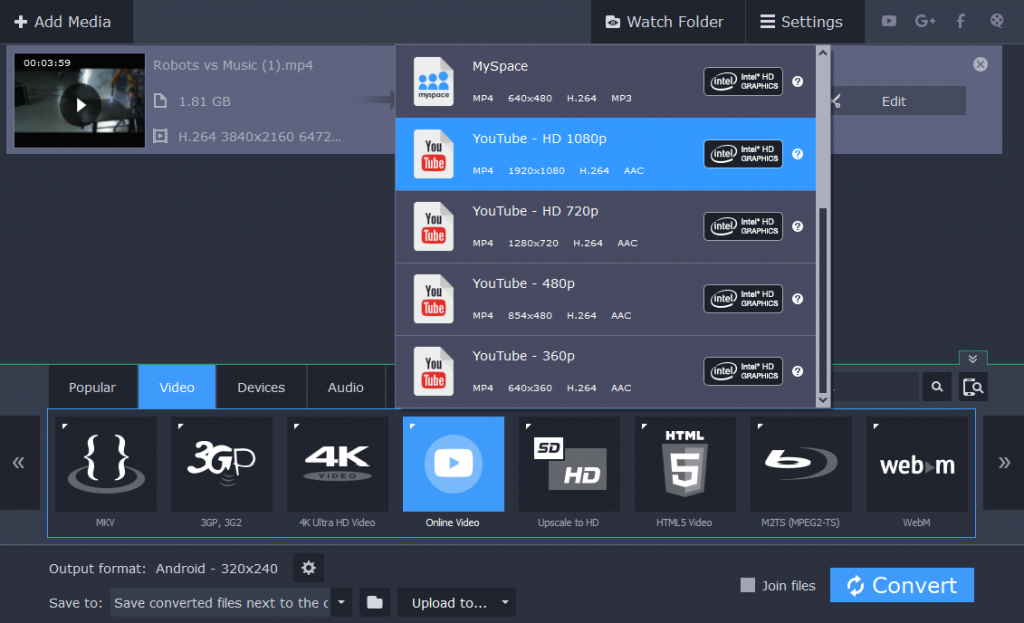Choose YouTube - HD 1080p preset

pyautogui.click(x=605, y=154)
